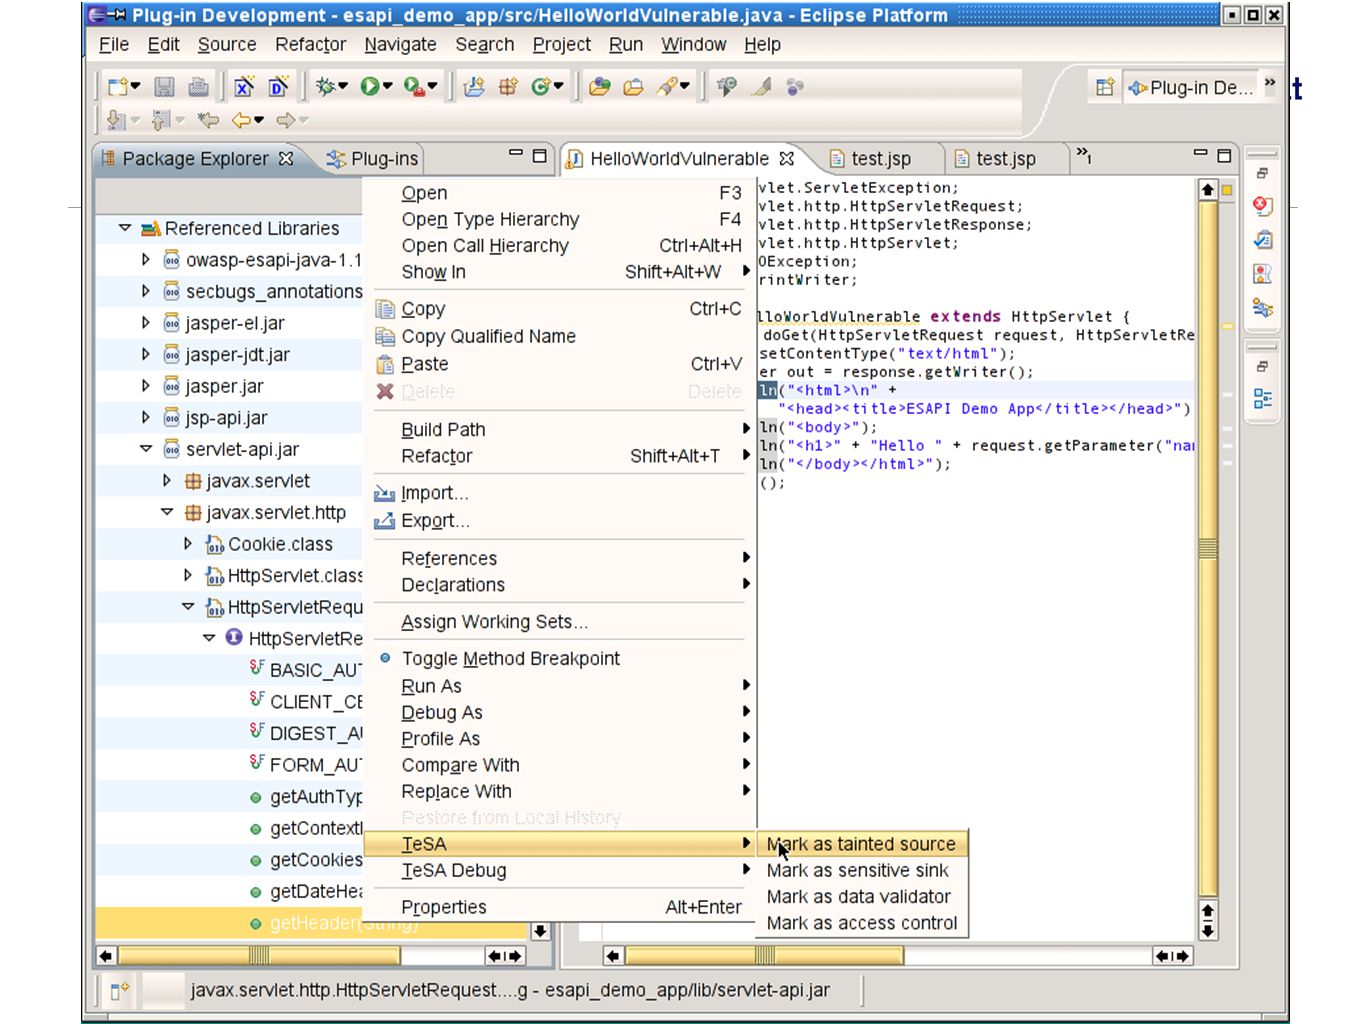Maximize the editor area
The image size is (1365, 1024).
click(1224, 154)
